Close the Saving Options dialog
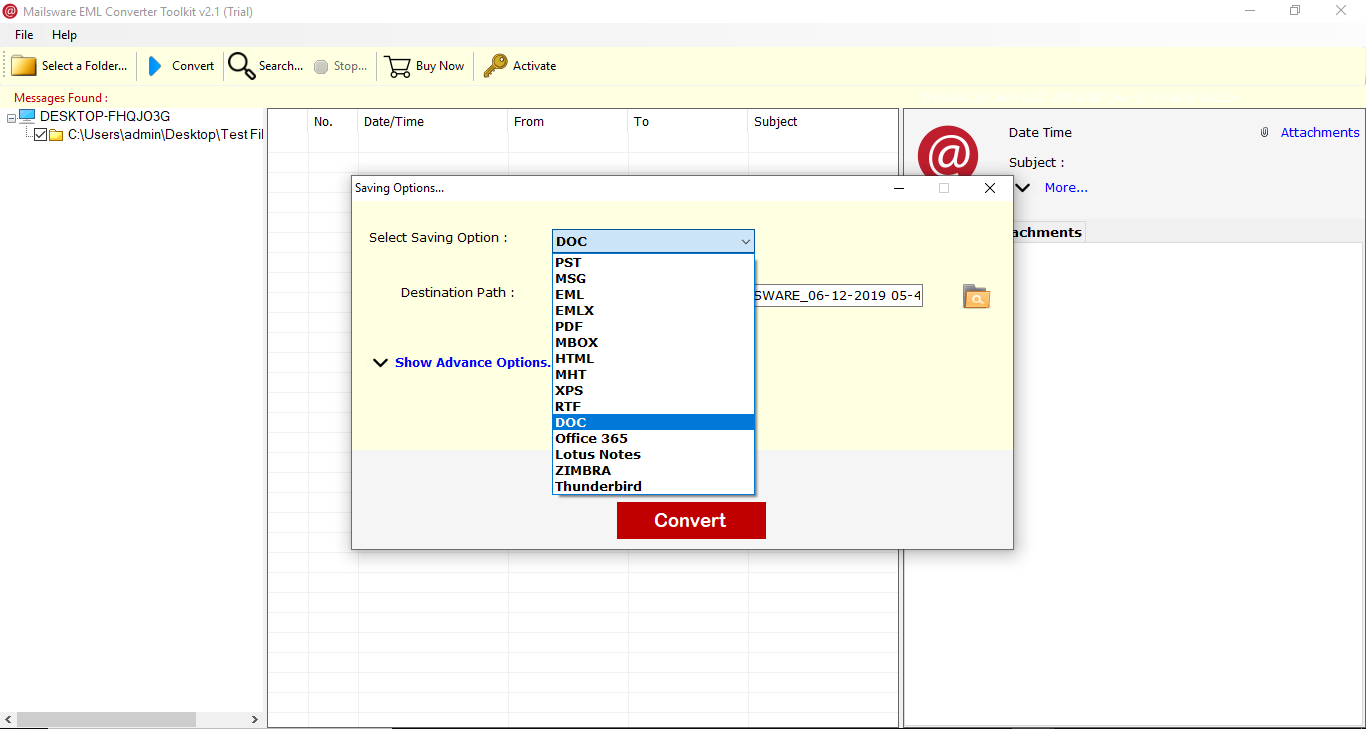Image resolution: width=1366 pixels, height=729 pixels. 990,188
